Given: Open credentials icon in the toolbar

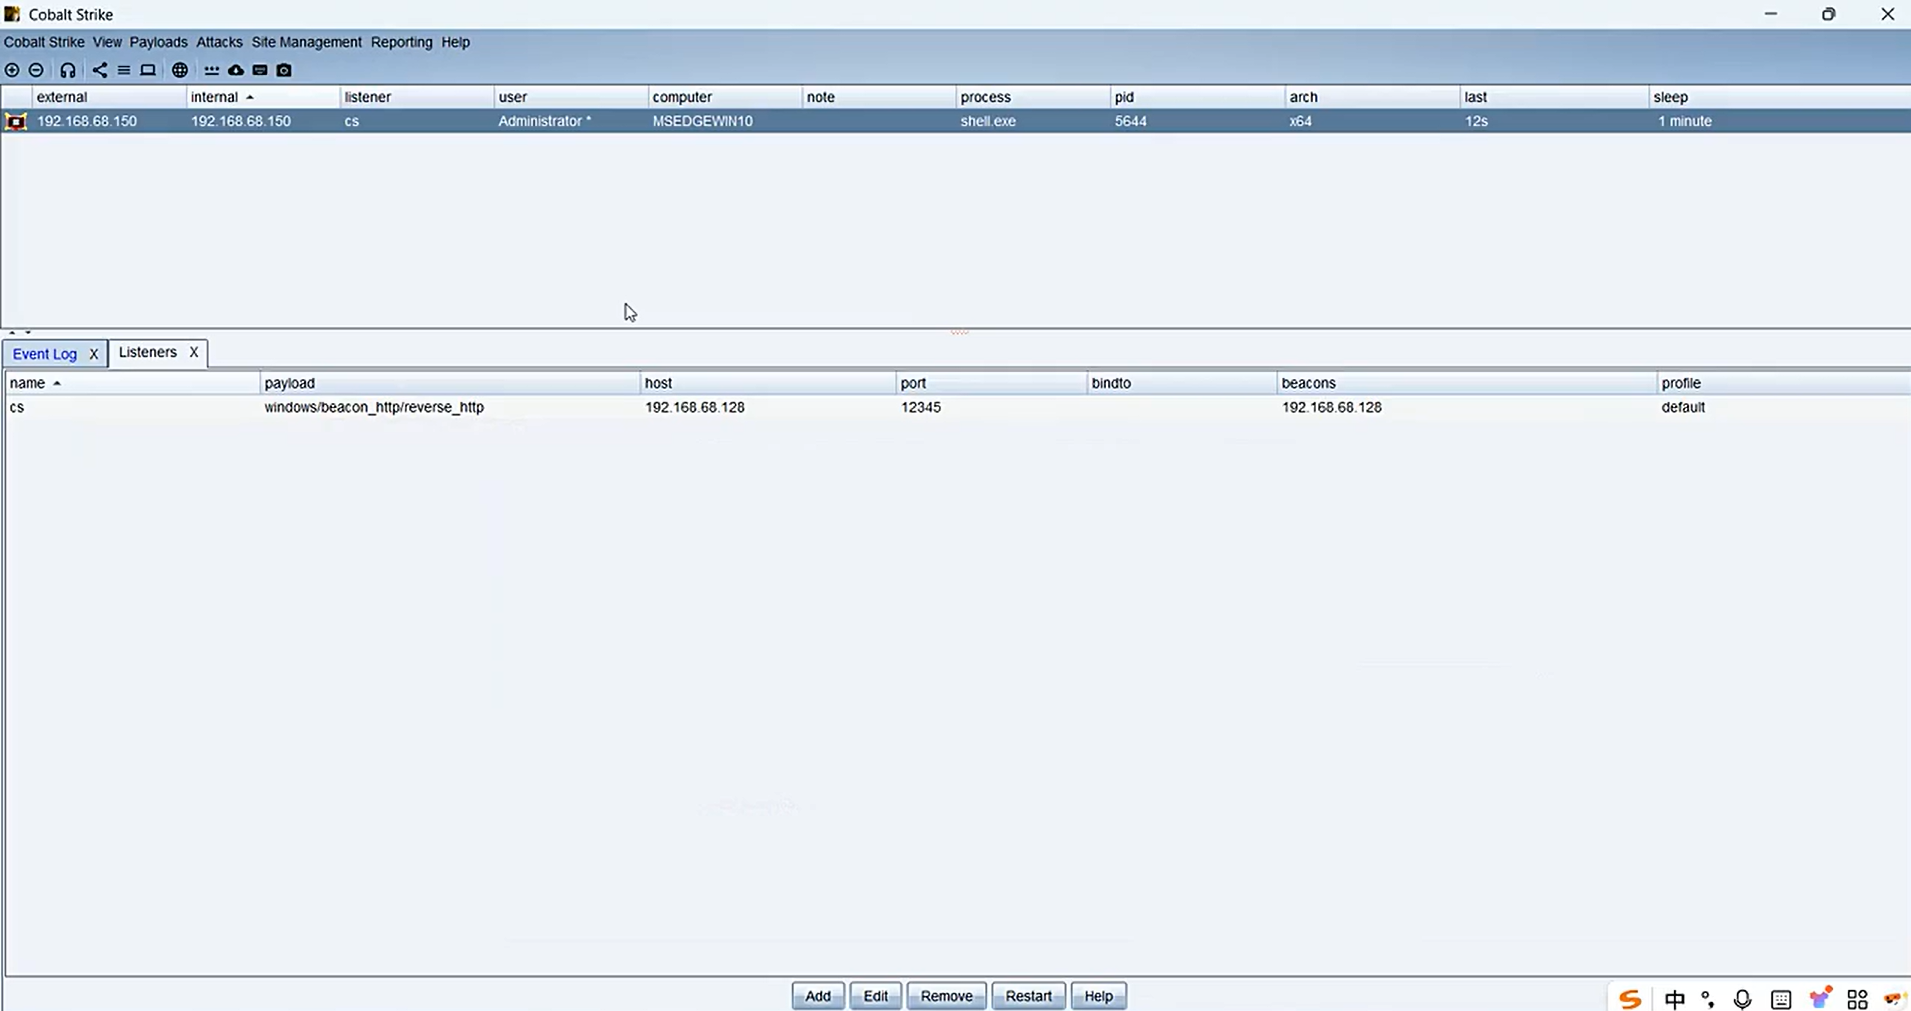Looking at the screenshot, I should click(211, 70).
